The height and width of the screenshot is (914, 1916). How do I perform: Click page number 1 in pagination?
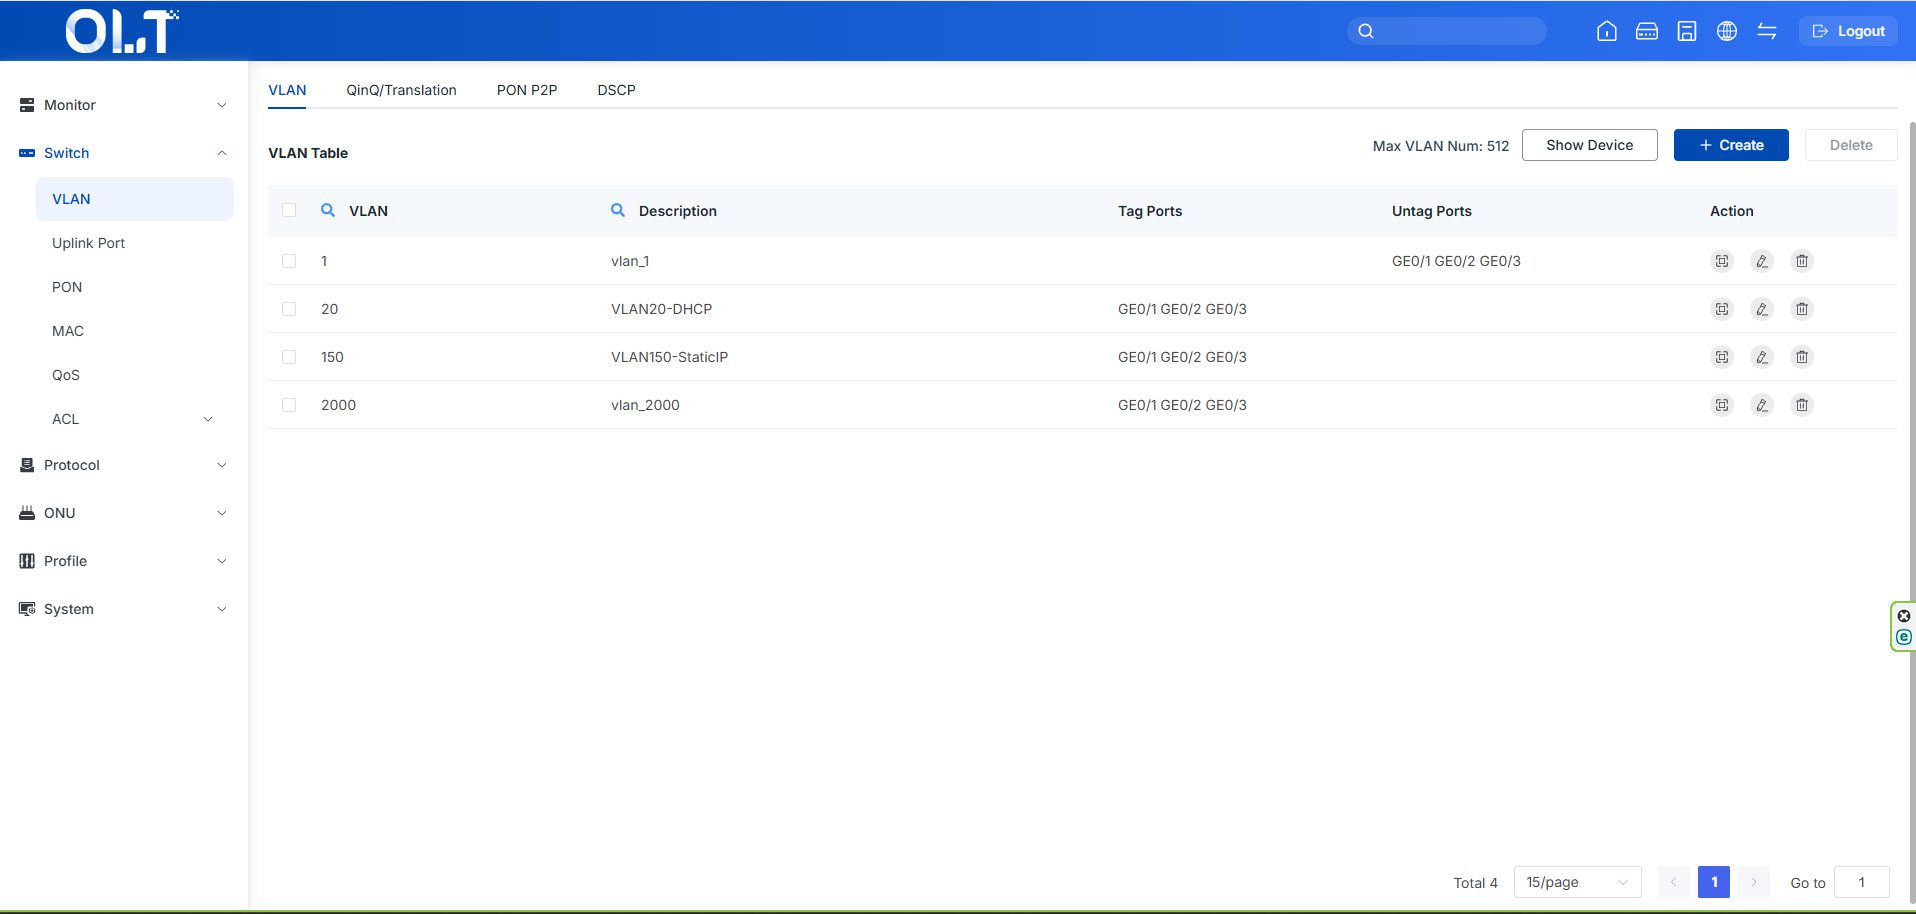[1714, 882]
